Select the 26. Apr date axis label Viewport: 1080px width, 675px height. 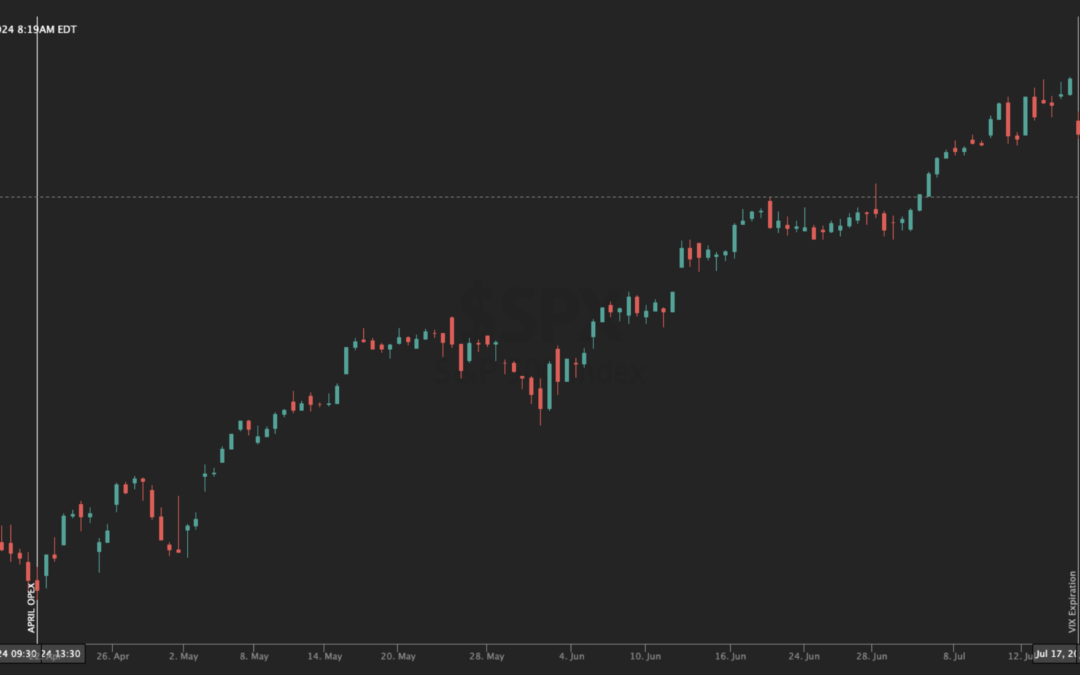coord(113,657)
